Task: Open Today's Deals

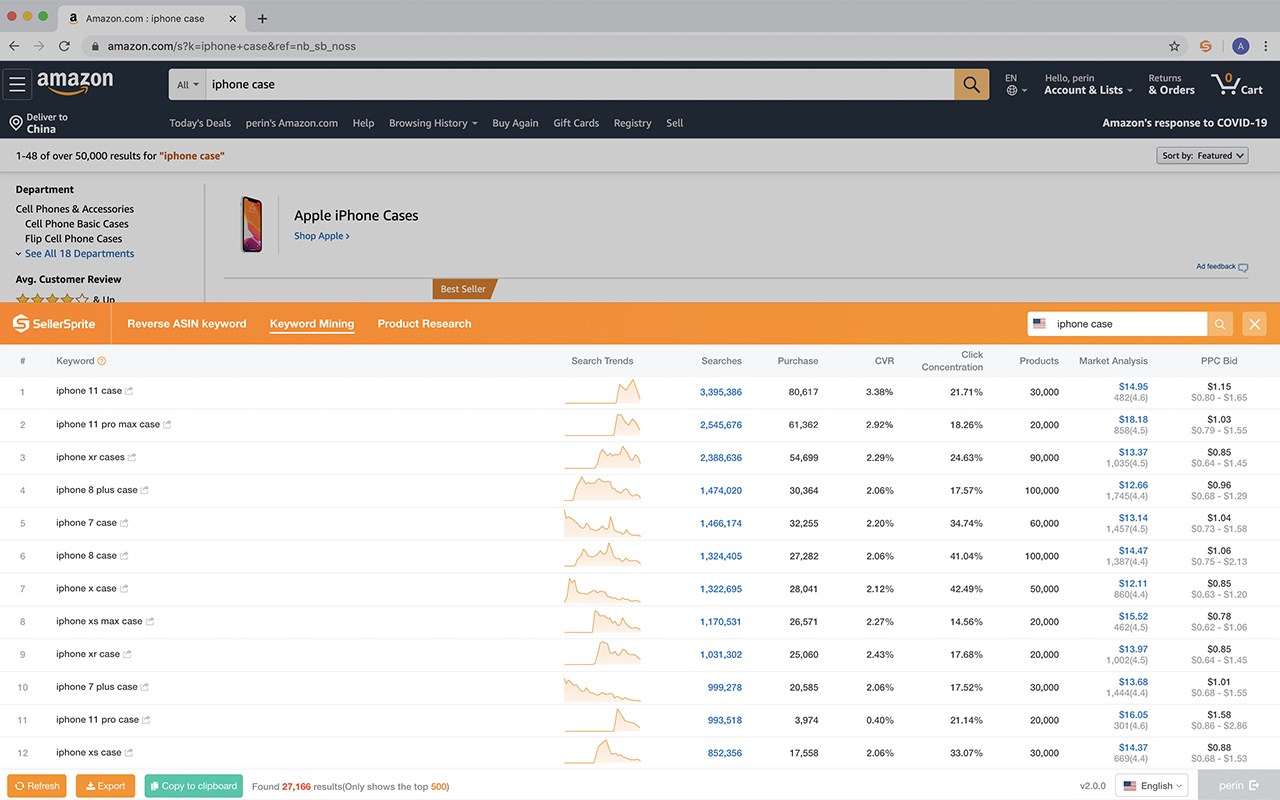Action: (x=200, y=123)
